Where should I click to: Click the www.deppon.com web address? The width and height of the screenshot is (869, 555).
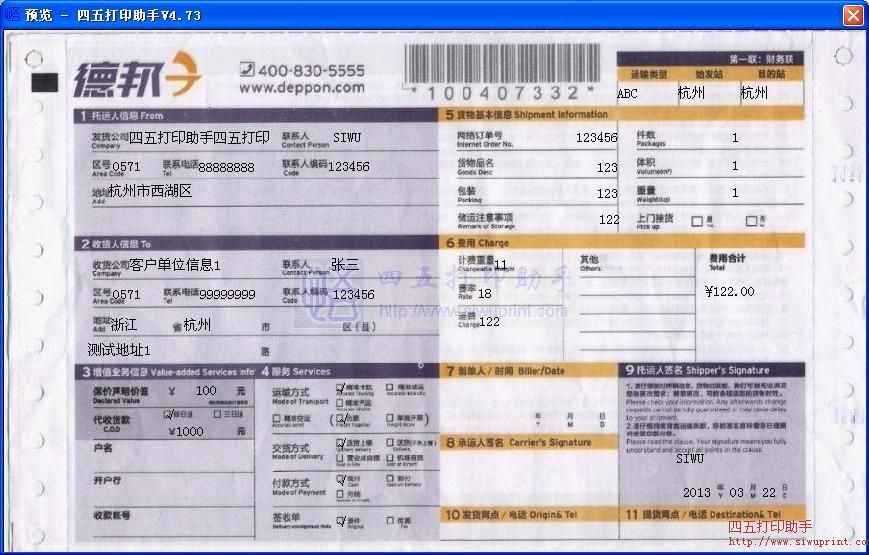tap(302, 88)
